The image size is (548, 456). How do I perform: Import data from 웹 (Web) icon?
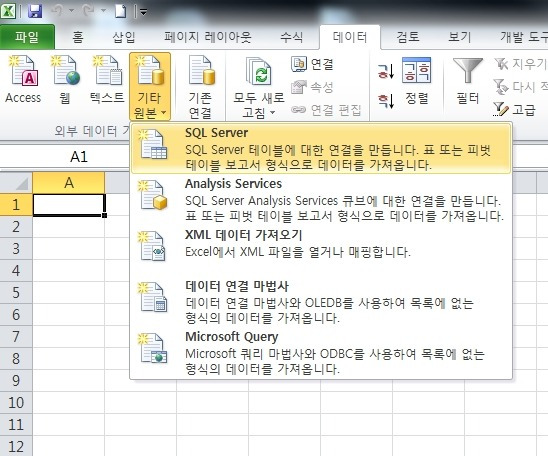(65, 80)
